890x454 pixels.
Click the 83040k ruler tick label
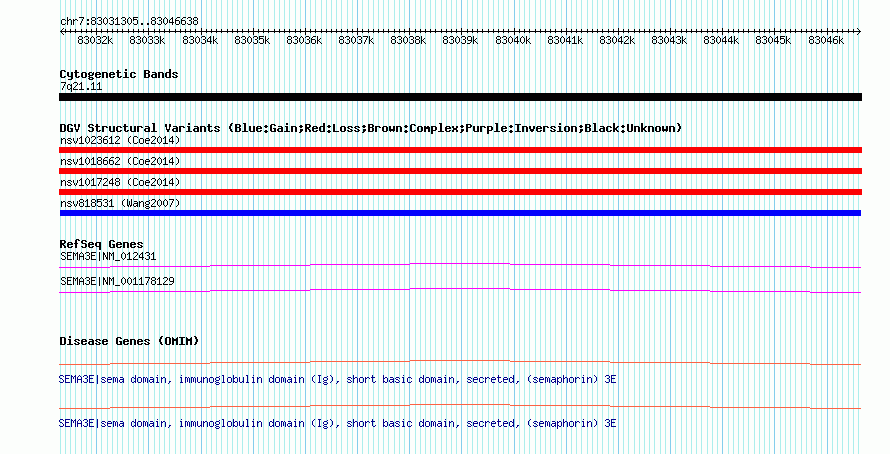513,41
